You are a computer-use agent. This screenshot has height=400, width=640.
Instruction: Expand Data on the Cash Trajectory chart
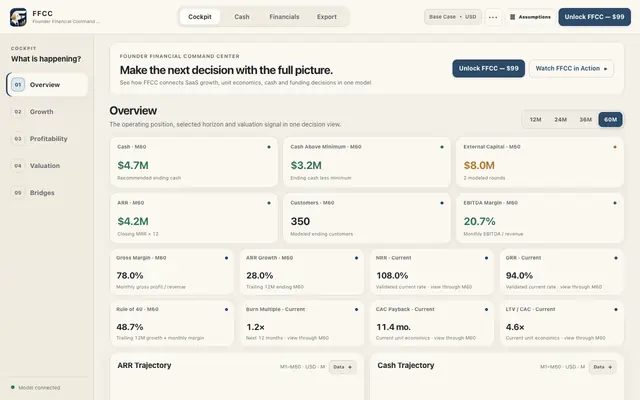pos(602,367)
